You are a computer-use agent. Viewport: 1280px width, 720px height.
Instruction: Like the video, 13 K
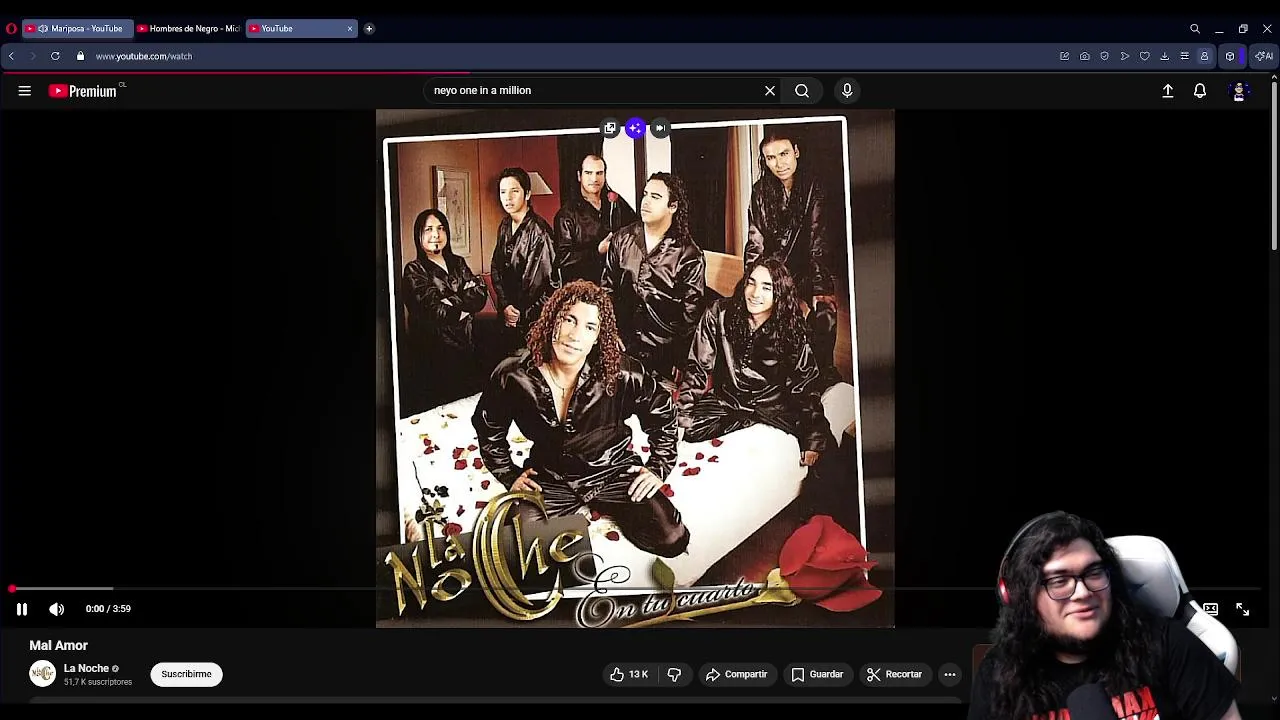[629, 675]
